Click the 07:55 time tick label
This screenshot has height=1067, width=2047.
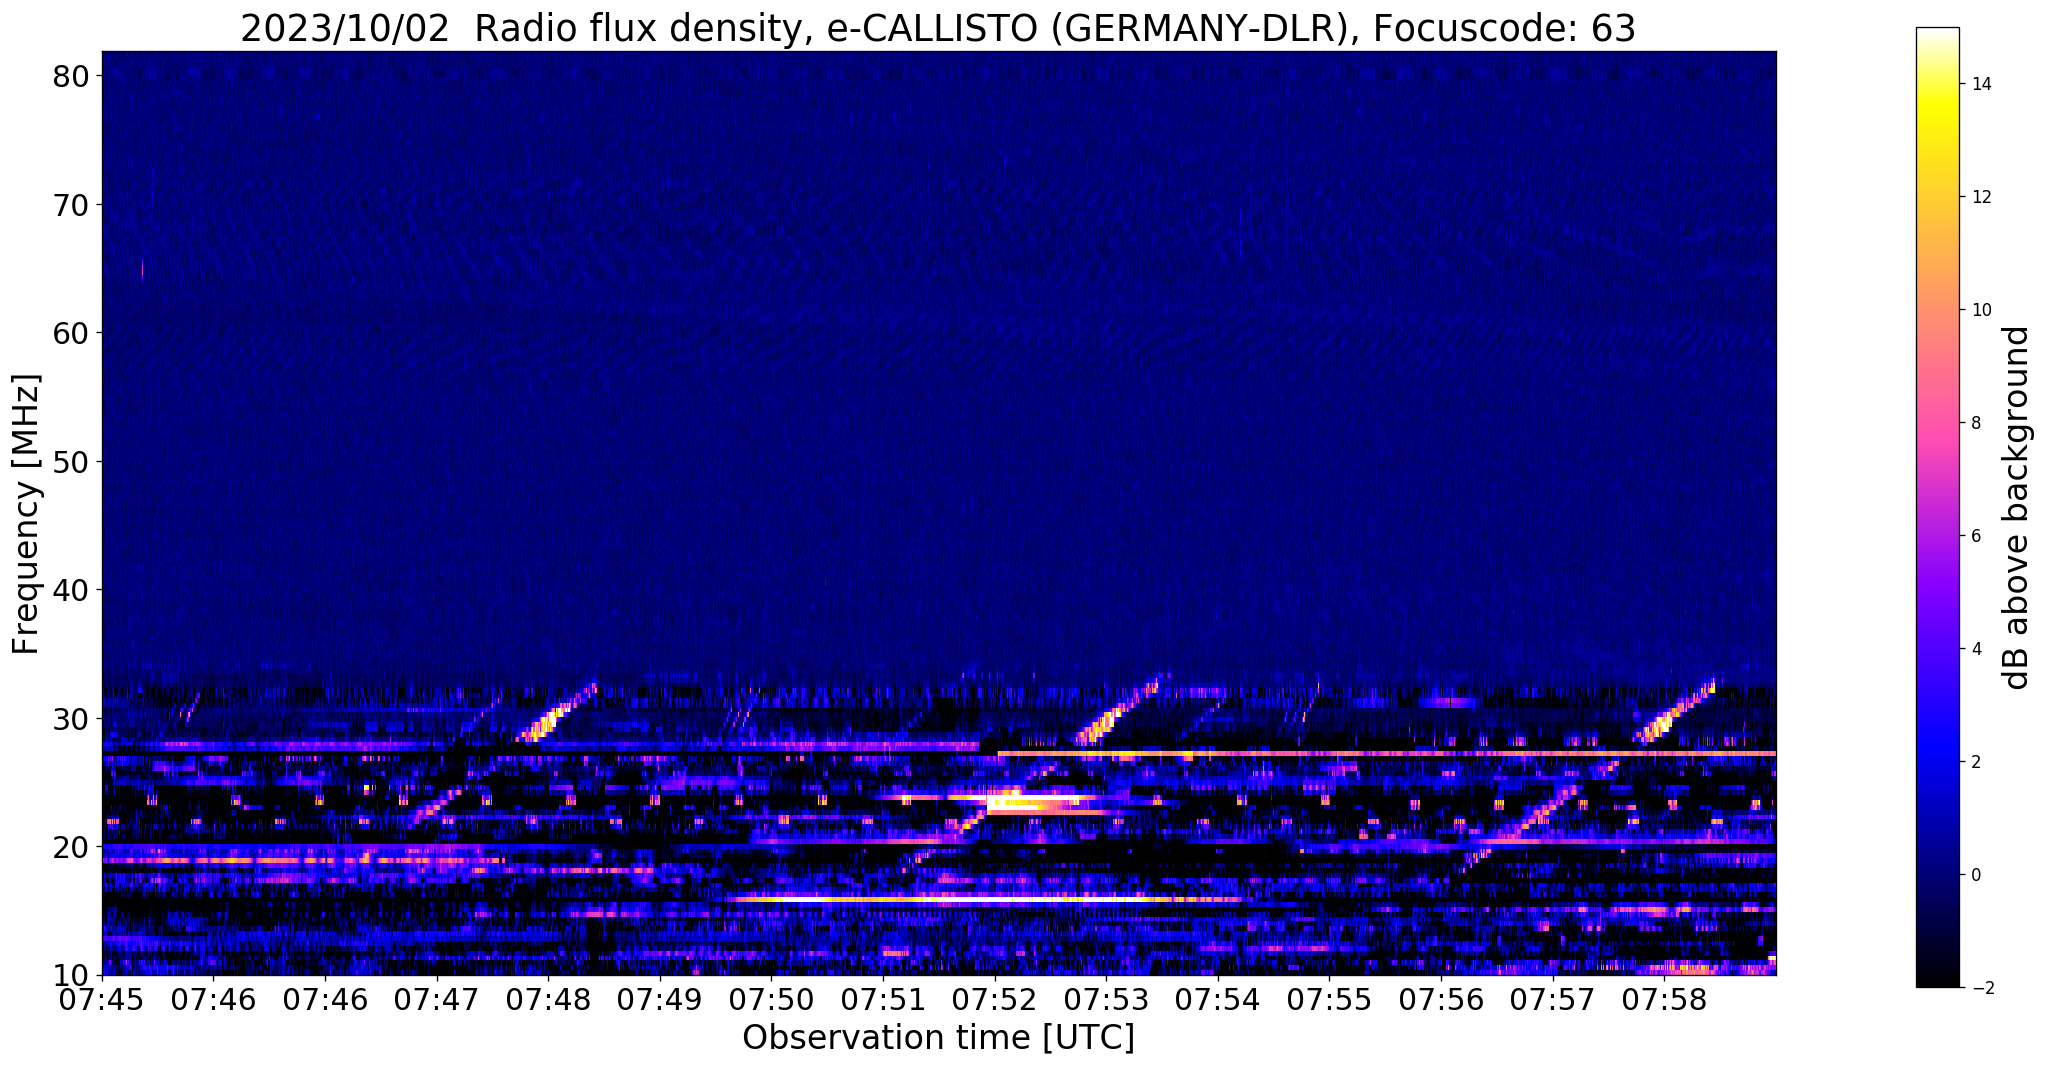[x=1329, y=1000]
